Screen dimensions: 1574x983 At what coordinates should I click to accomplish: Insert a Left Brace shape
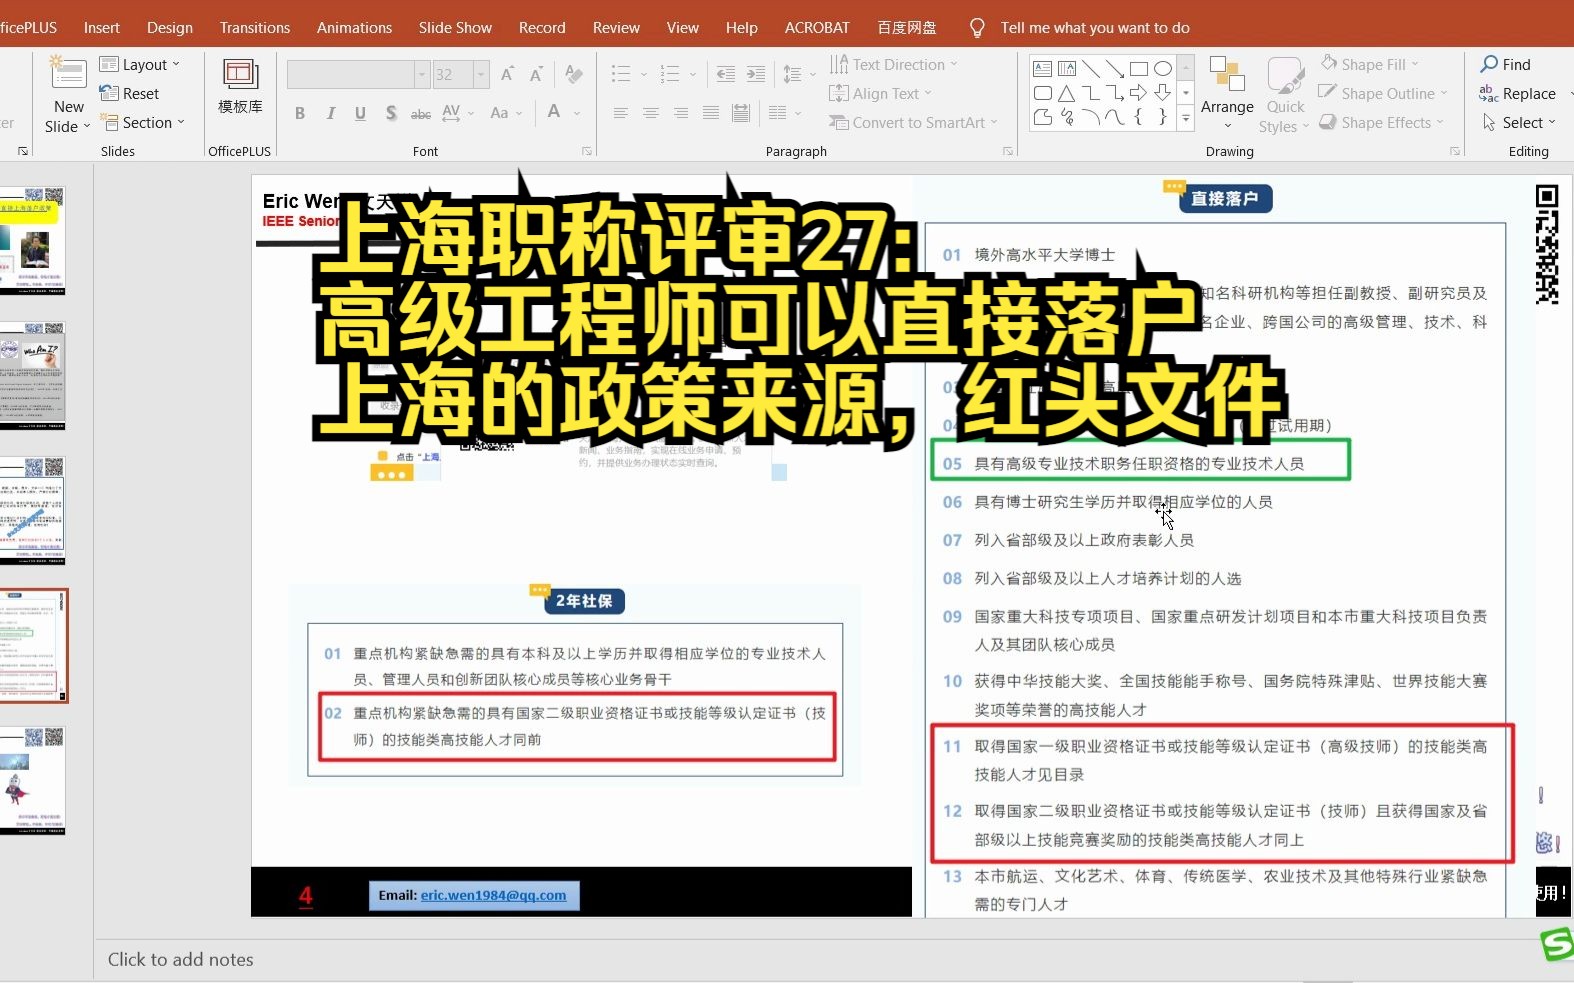1139,117
